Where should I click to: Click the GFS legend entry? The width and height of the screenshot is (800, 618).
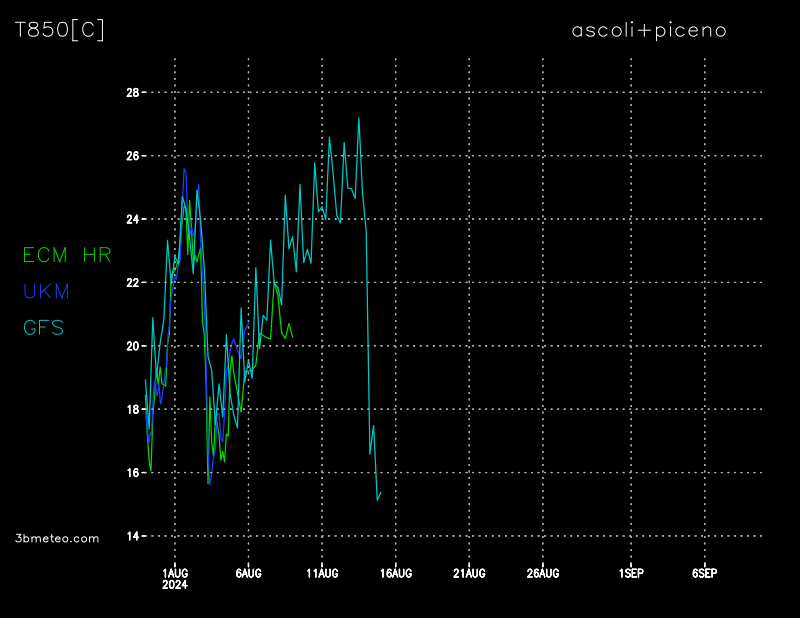[x=43, y=327]
